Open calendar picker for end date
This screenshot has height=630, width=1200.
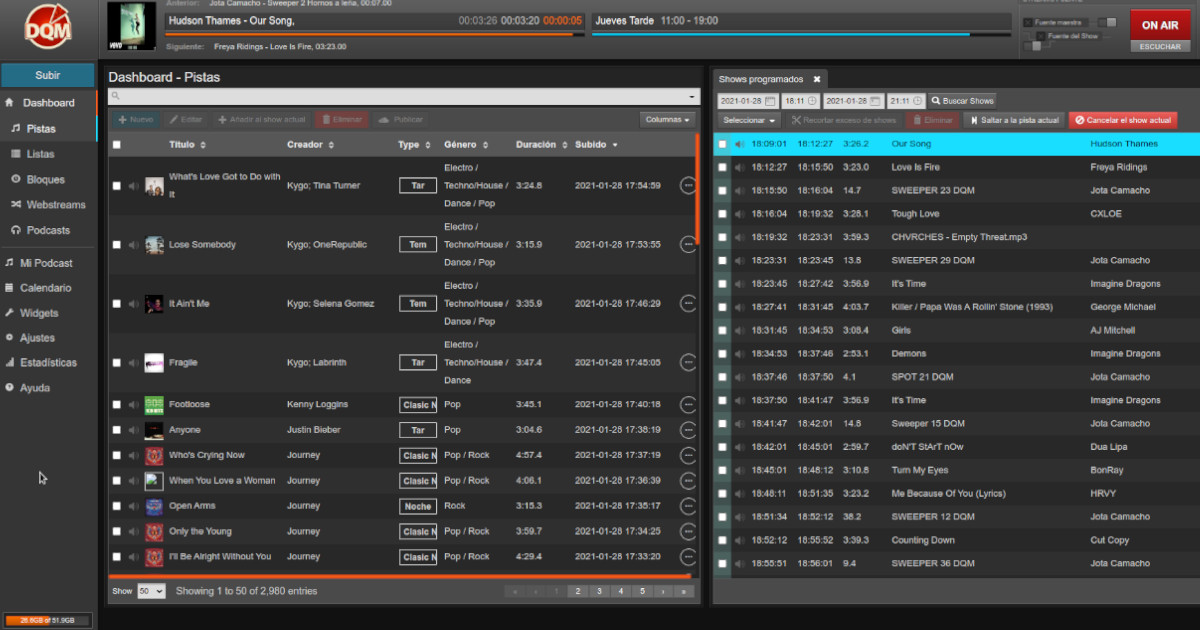coord(875,101)
